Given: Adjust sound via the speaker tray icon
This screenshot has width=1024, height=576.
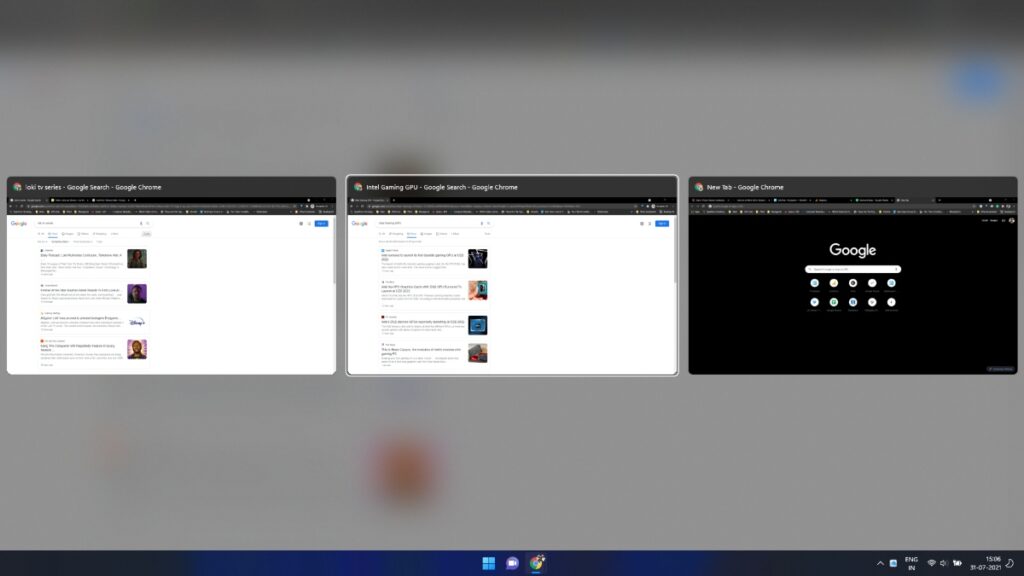Looking at the screenshot, I should click(x=944, y=563).
